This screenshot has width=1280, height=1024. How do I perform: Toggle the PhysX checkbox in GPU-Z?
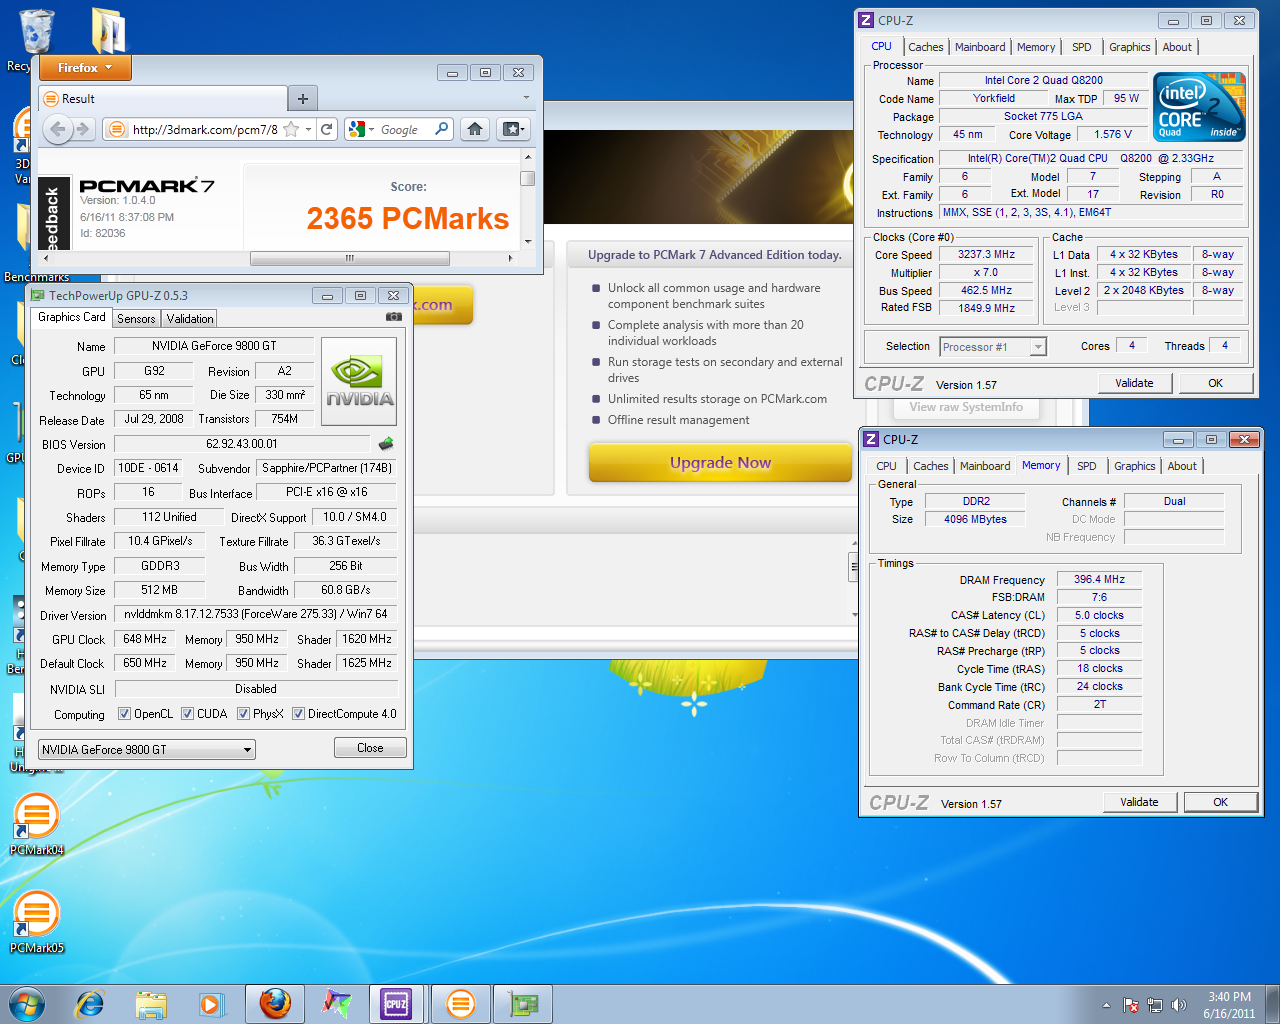(243, 713)
